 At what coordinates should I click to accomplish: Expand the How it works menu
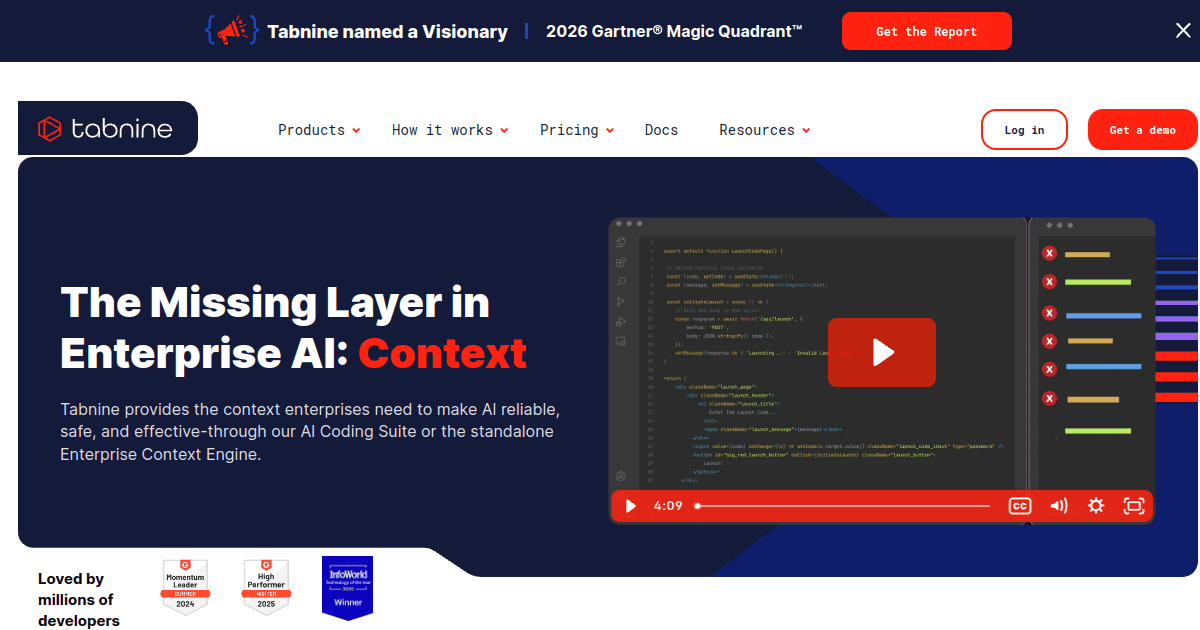(450, 130)
